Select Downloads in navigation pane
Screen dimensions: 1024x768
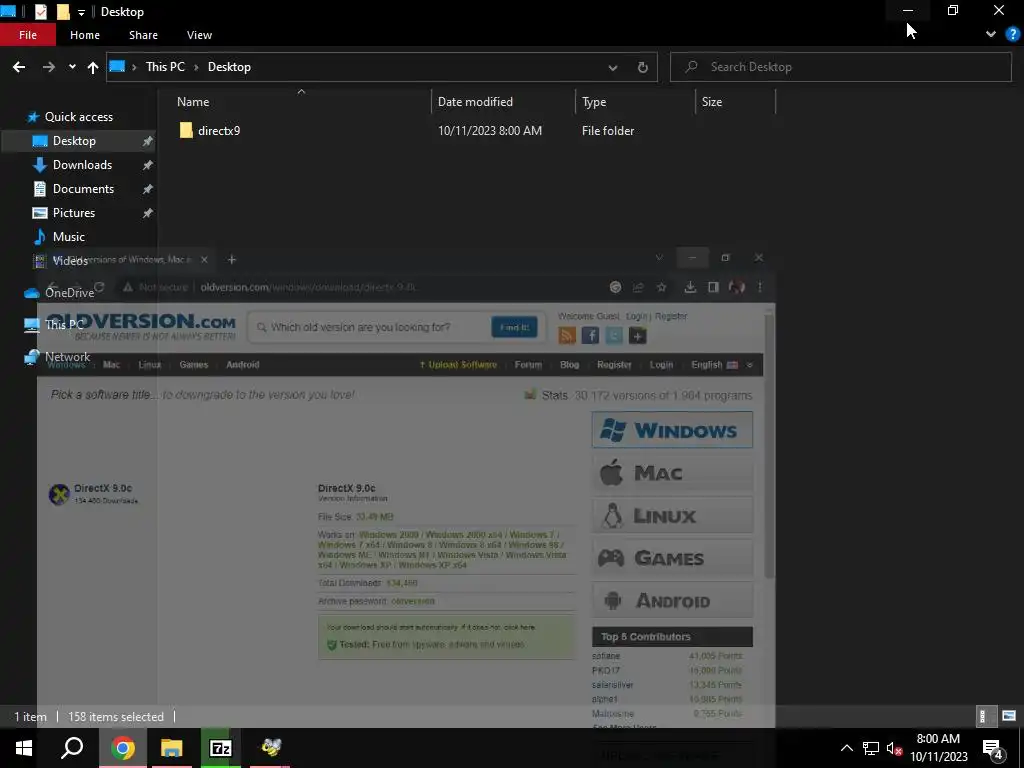(x=82, y=165)
